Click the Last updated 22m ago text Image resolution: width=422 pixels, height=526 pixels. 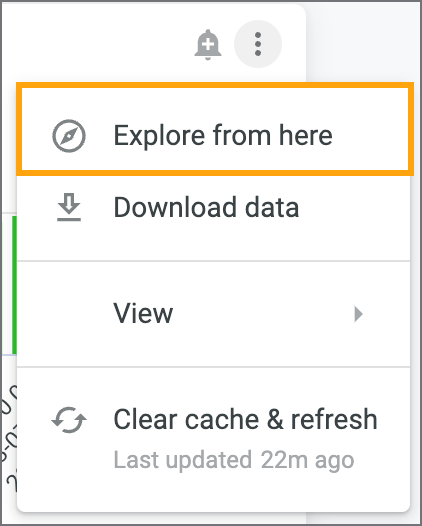pos(234,460)
